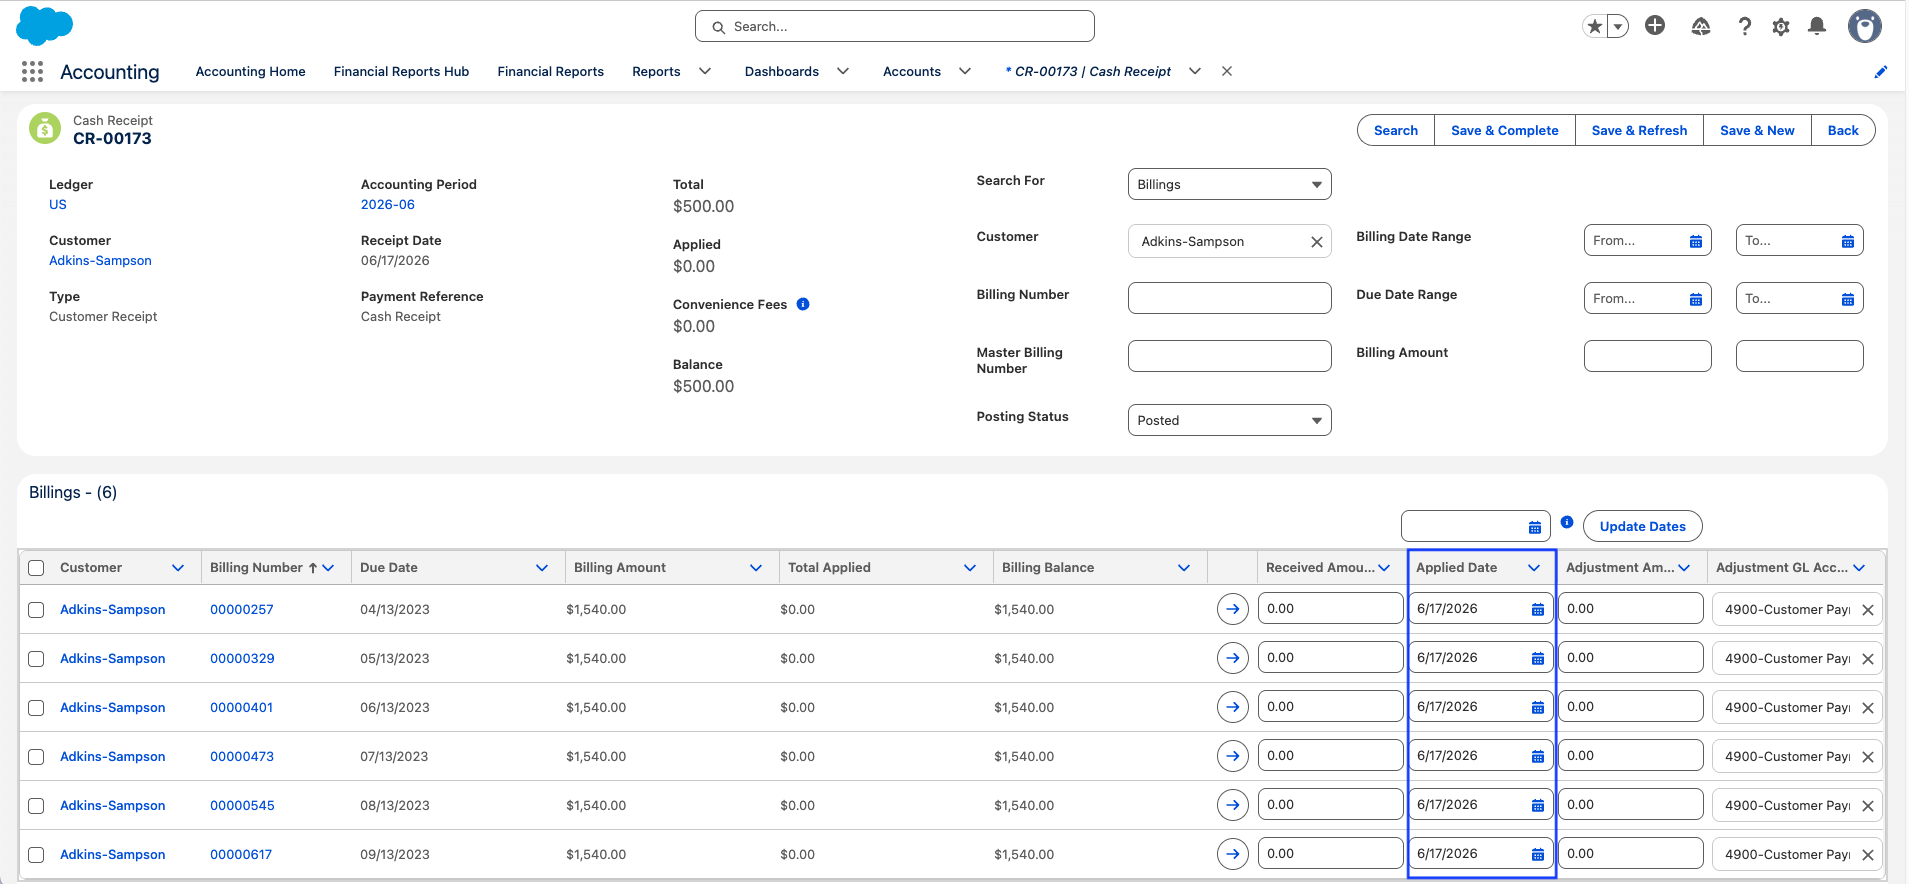Open the Posting Status dropdown
Screen dimensions: 1909x884
pos(1229,420)
